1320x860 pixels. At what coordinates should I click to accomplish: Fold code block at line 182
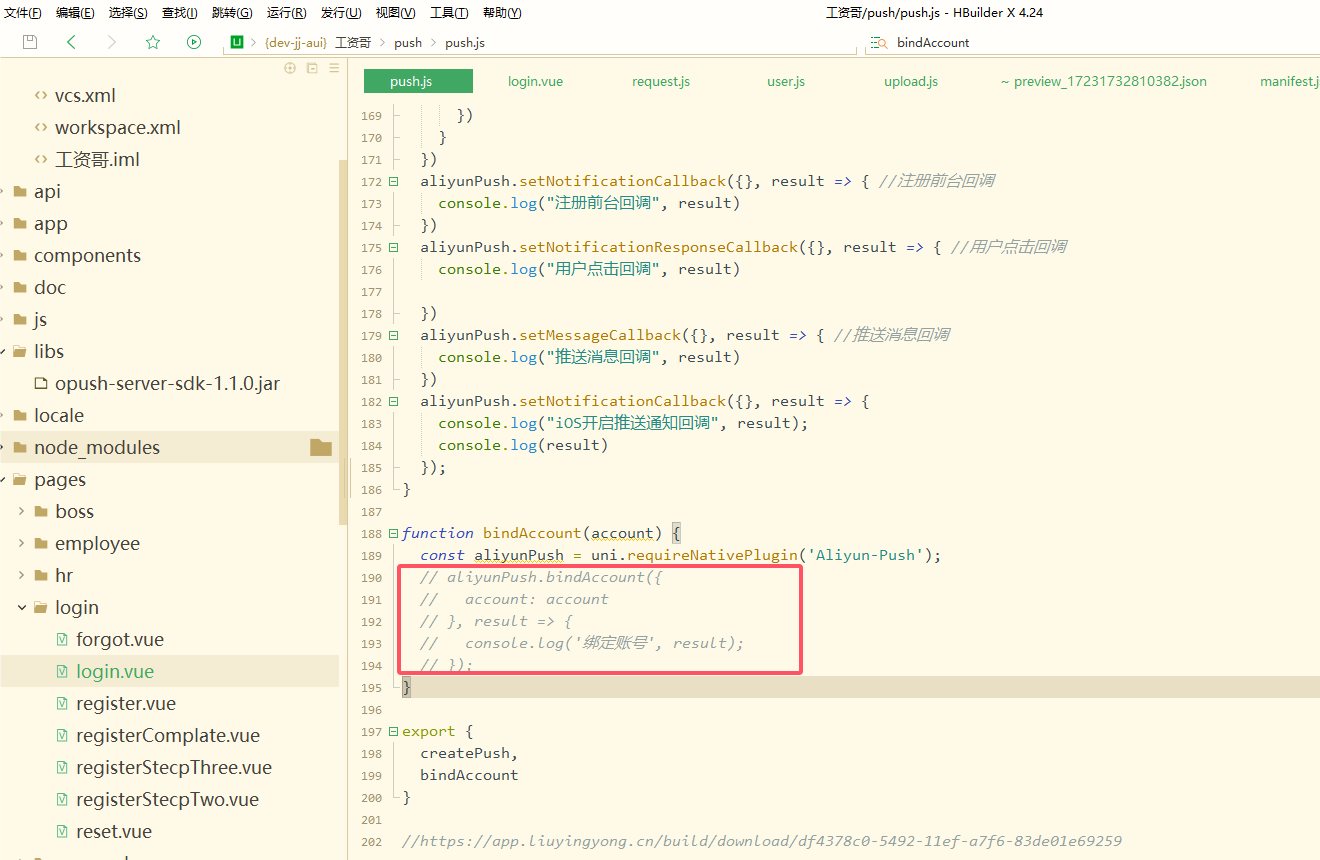click(x=393, y=402)
